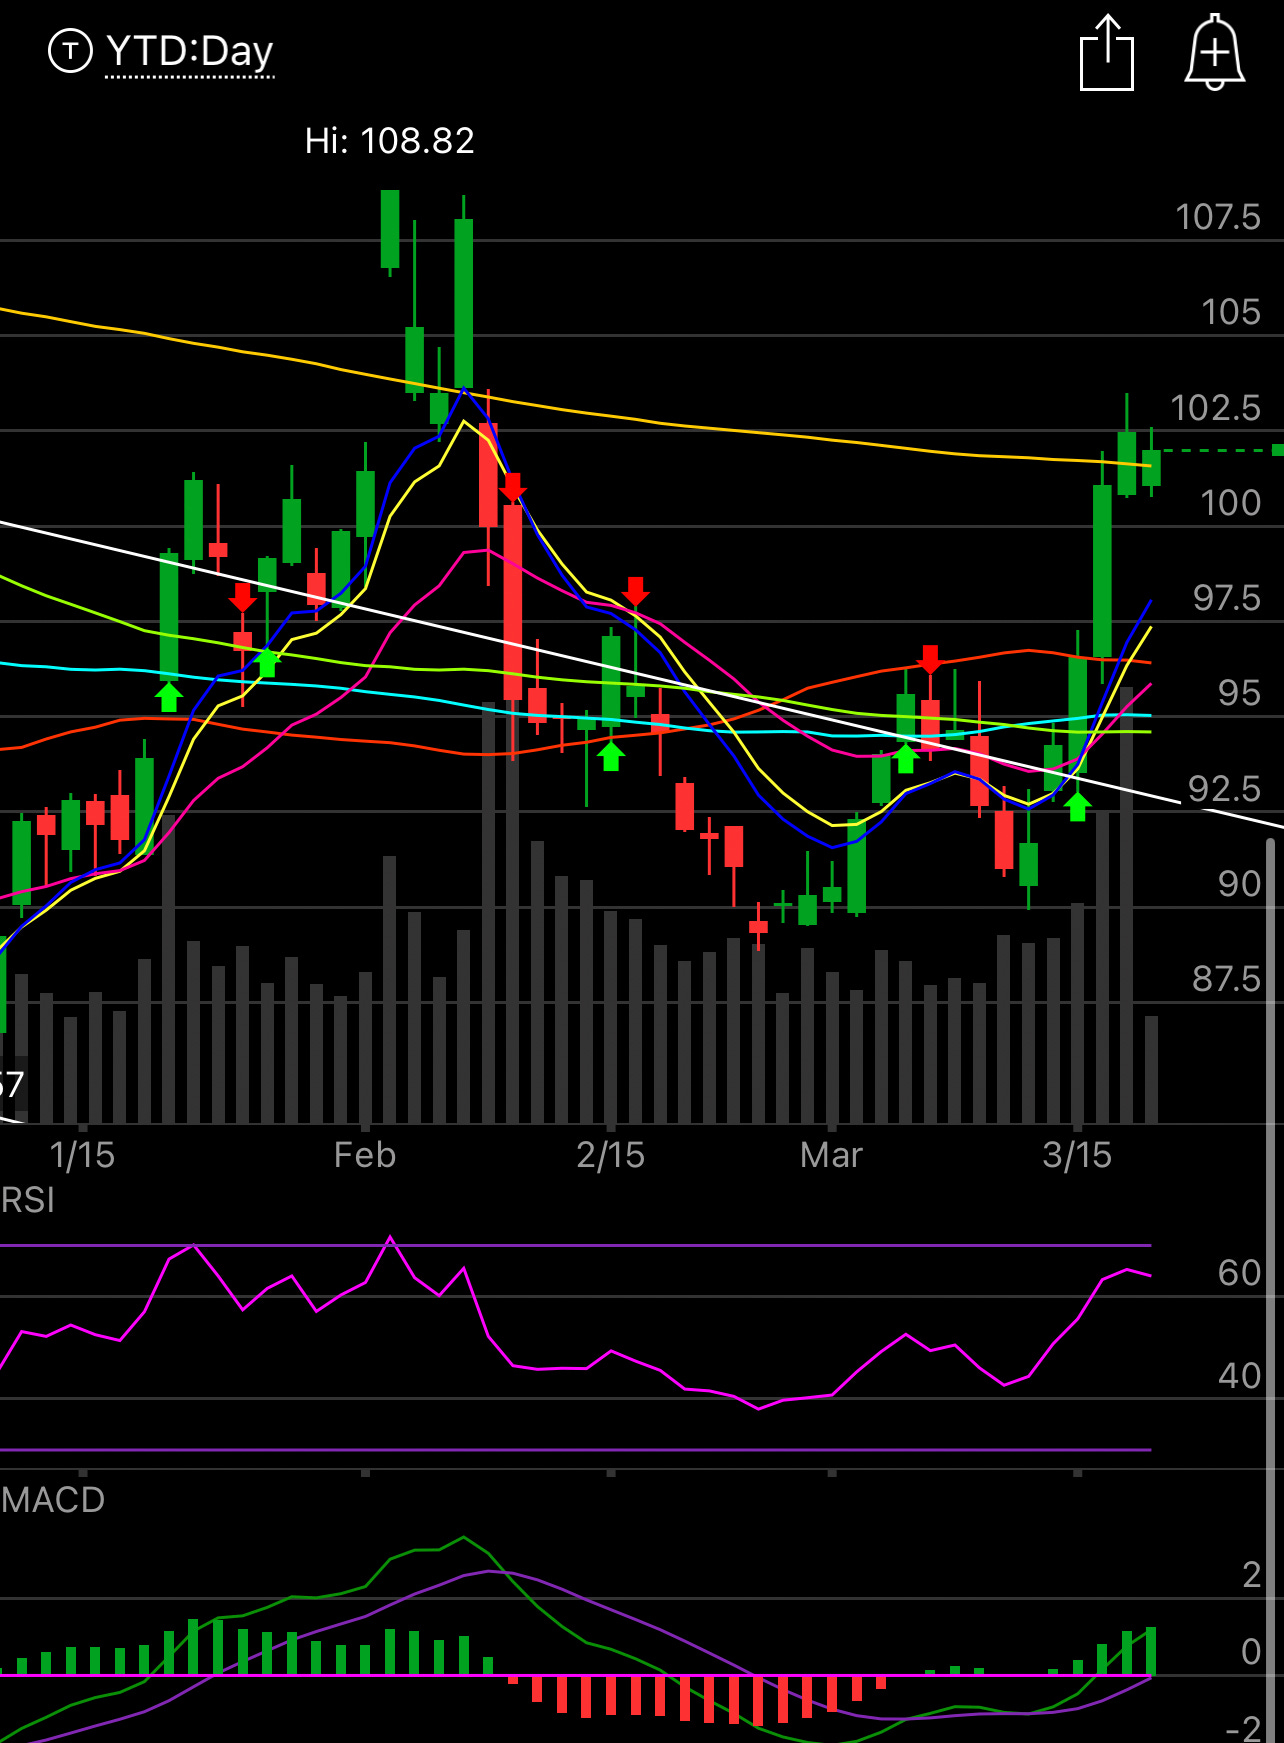This screenshot has height=1743, width=1284.
Task: Select the 'Hi: 108.82' high price label
Action: [x=389, y=141]
